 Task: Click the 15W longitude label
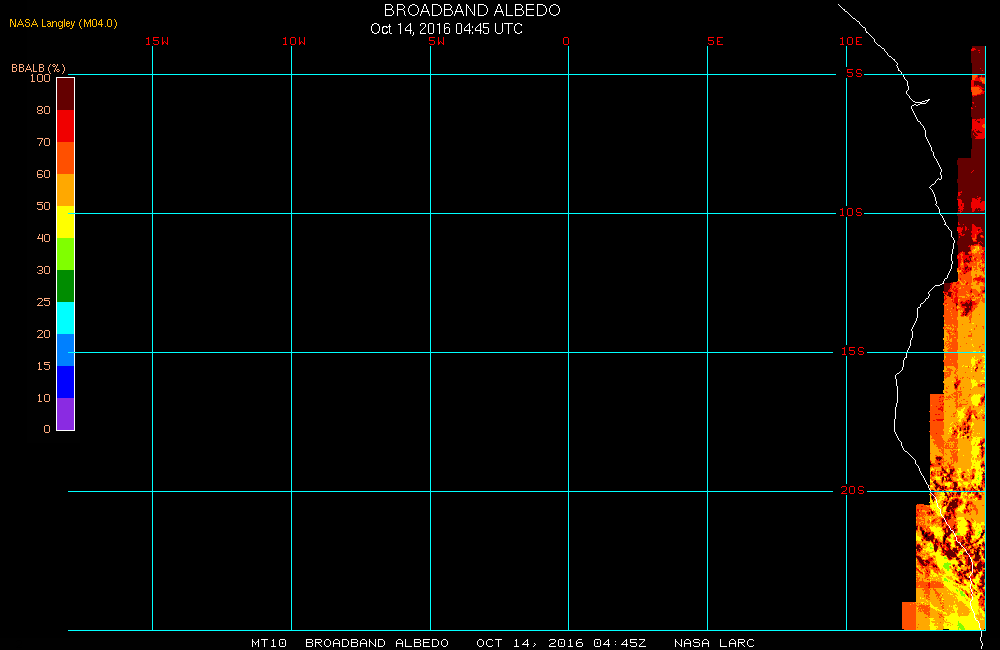157,41
